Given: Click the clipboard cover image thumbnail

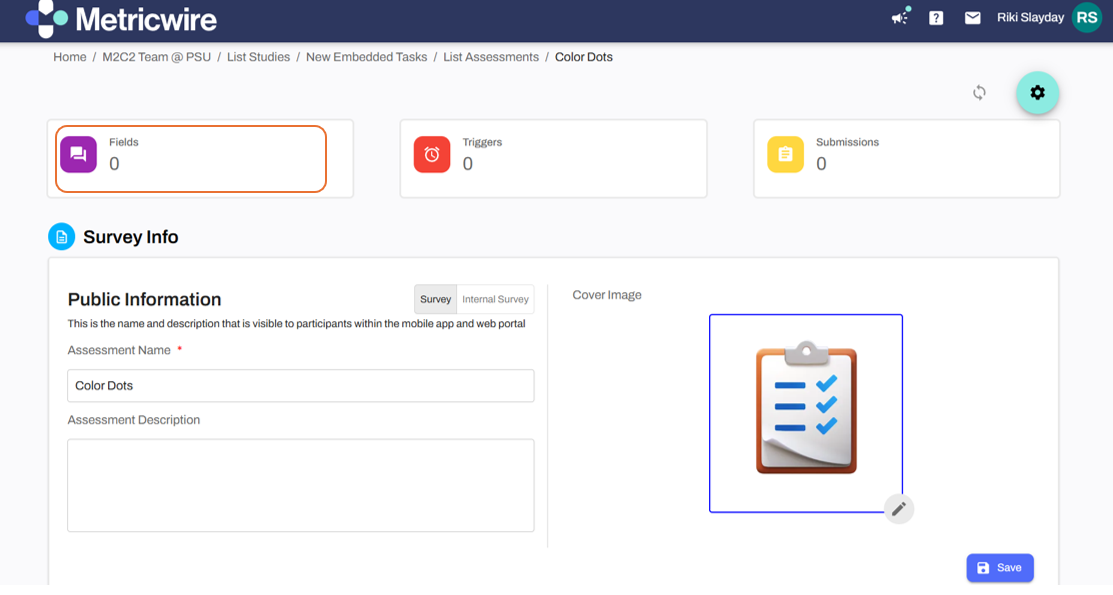Looking at the screenshot, I should (x=806, y=412).
